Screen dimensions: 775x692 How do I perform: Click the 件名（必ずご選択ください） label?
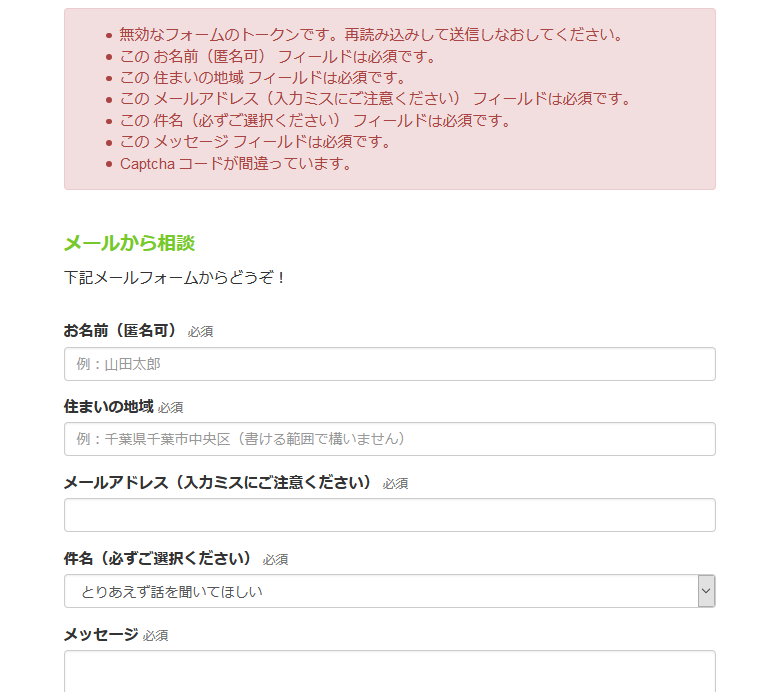[x=158, y=559]
